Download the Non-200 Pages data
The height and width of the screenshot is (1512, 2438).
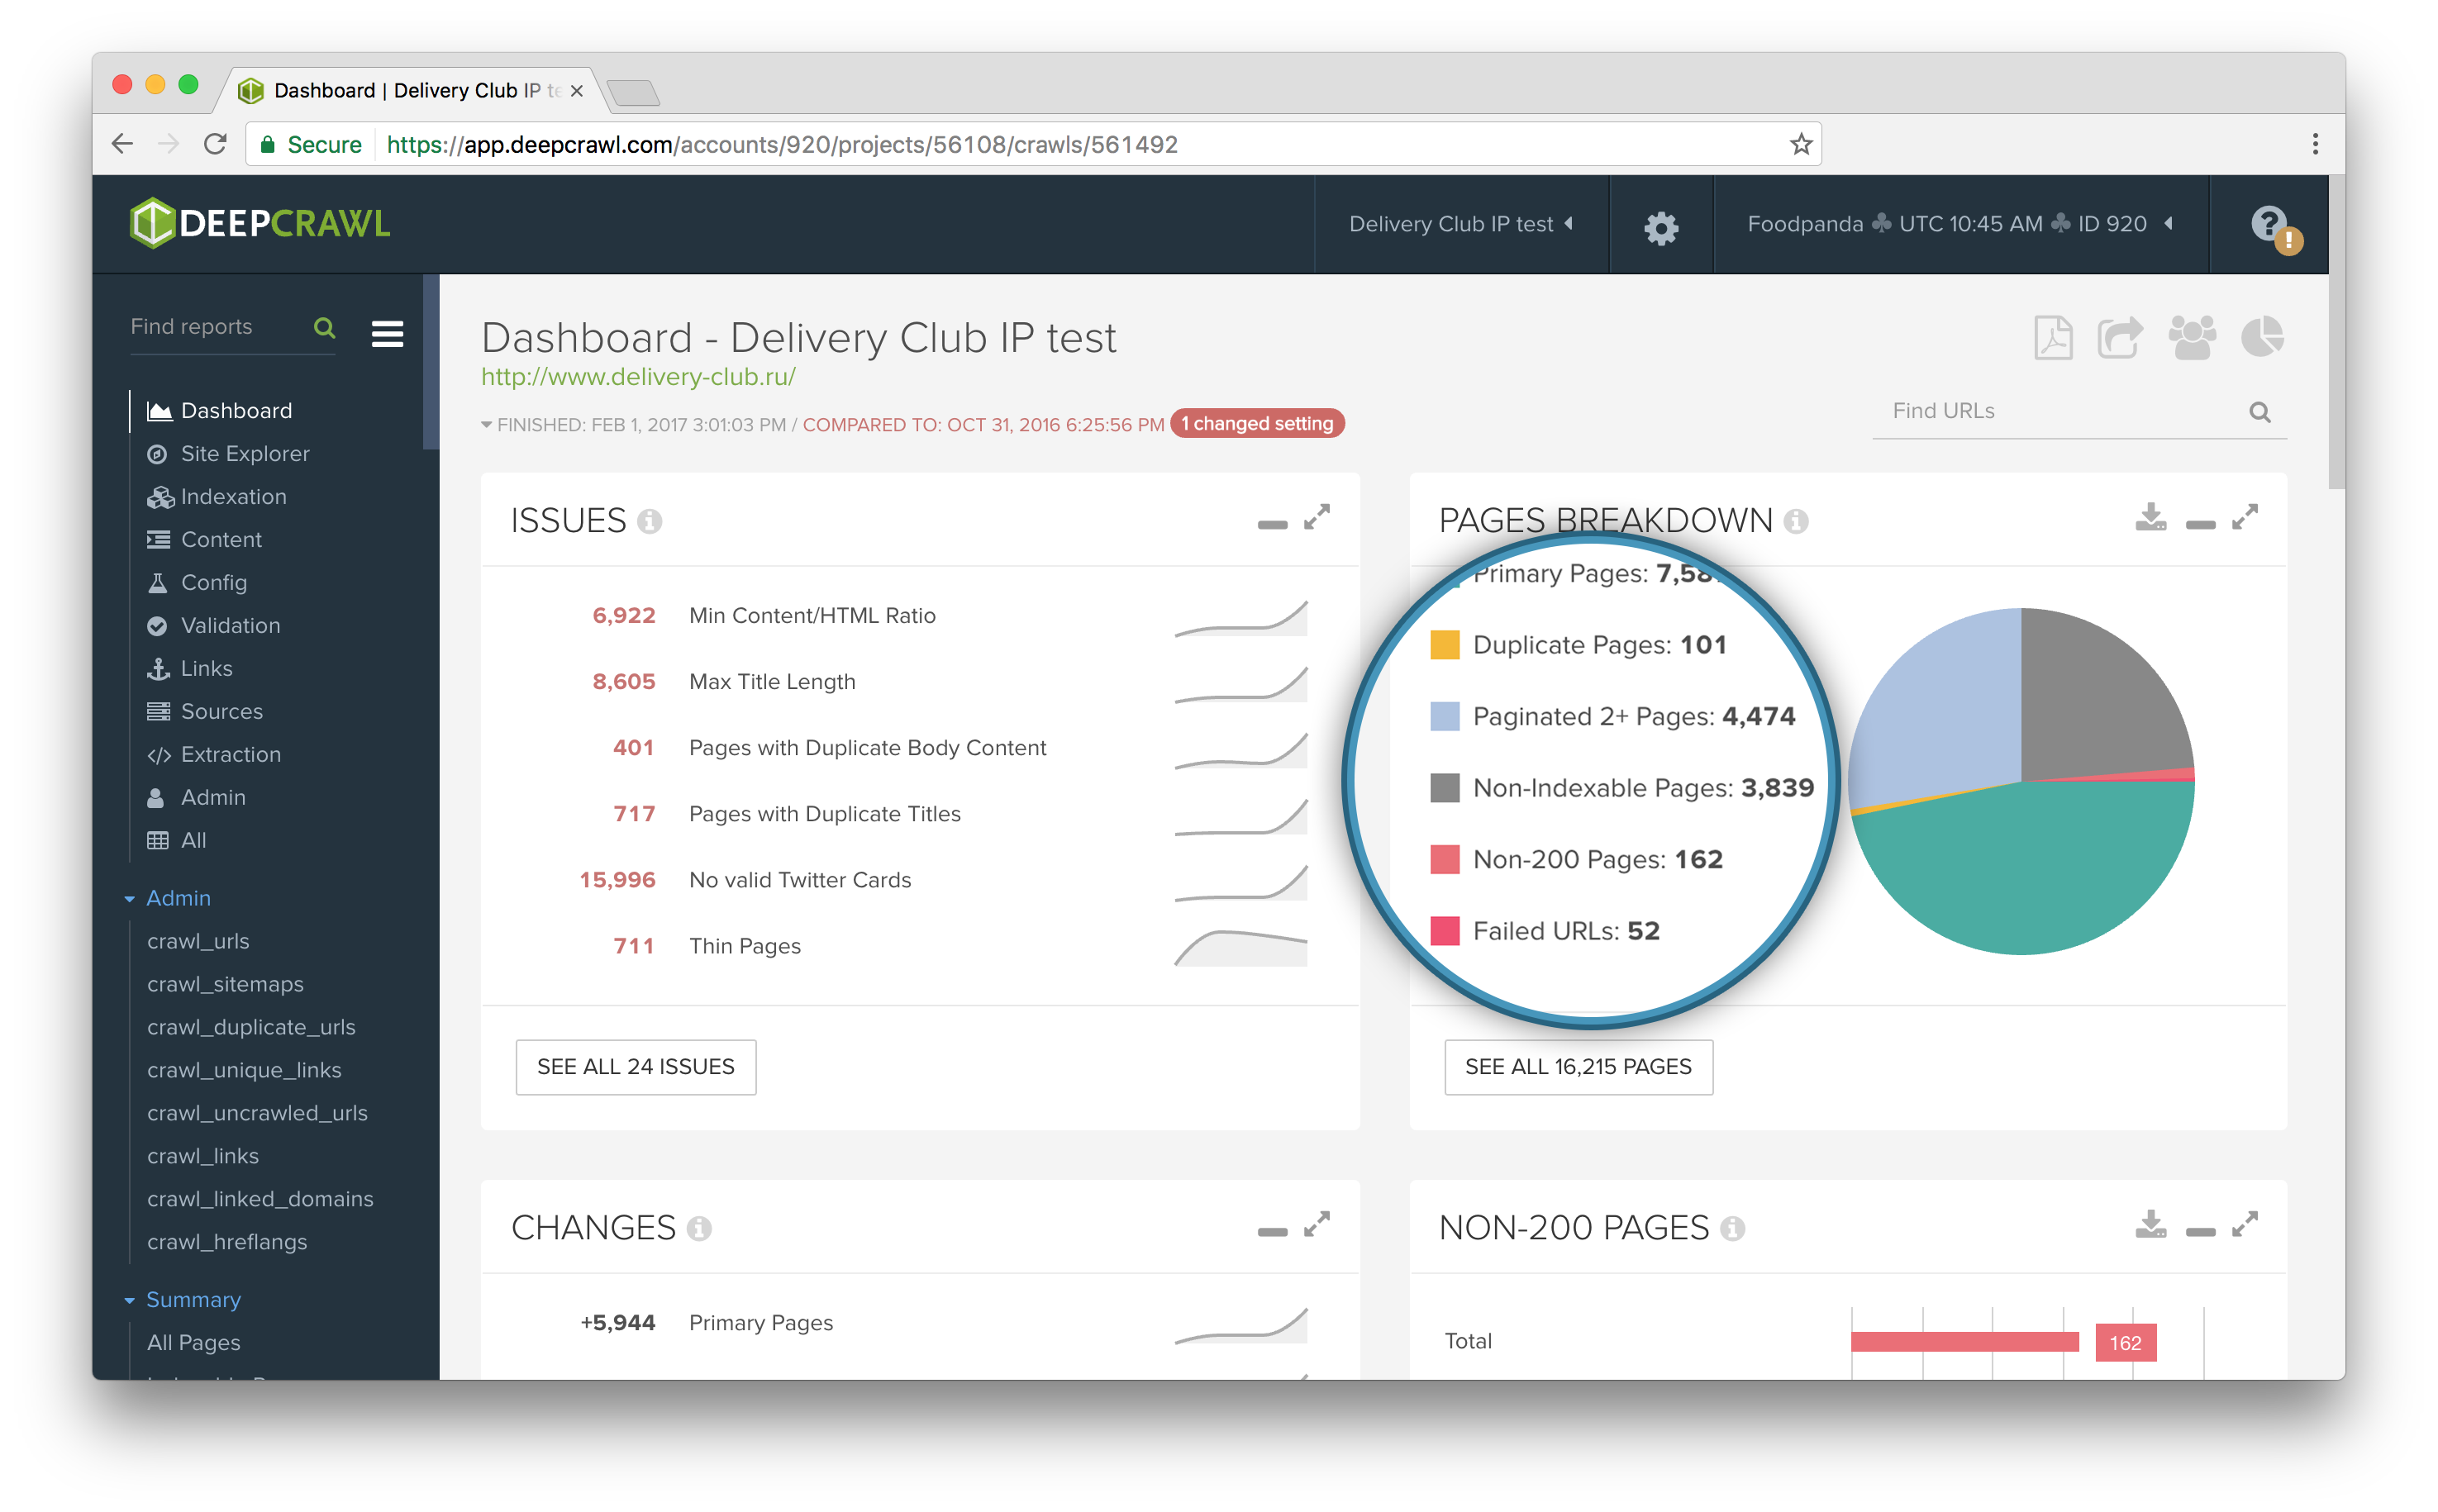pyautogui.click(x=2150, y=1225)
